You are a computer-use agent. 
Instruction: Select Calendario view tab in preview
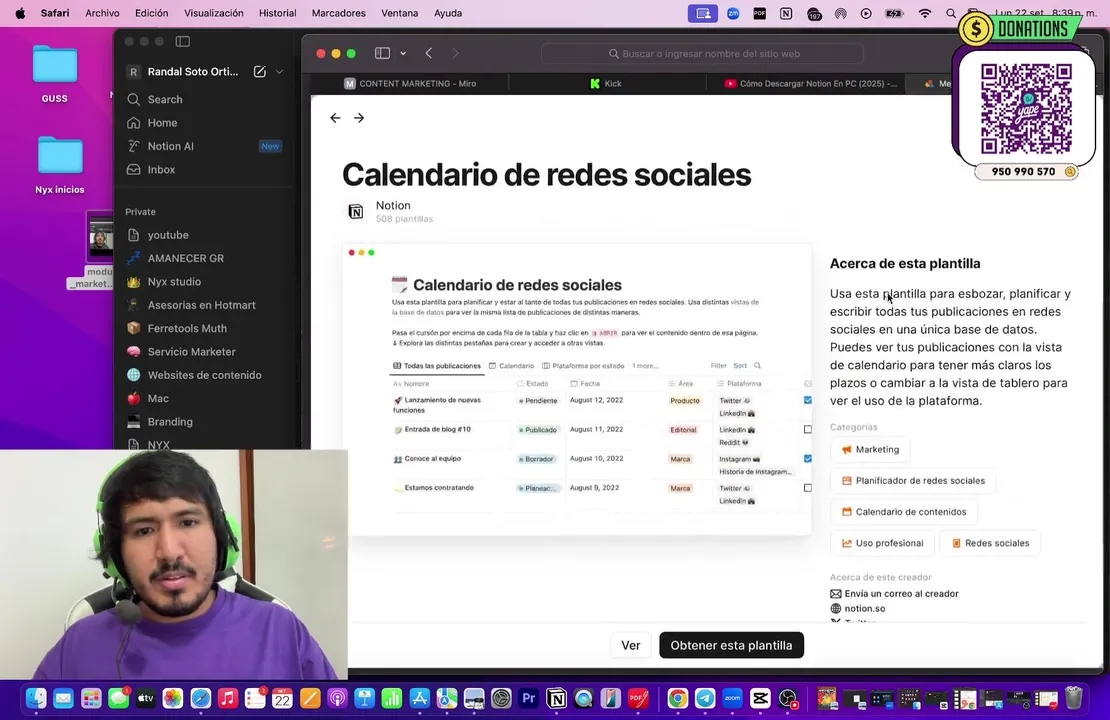click(511, 366)
